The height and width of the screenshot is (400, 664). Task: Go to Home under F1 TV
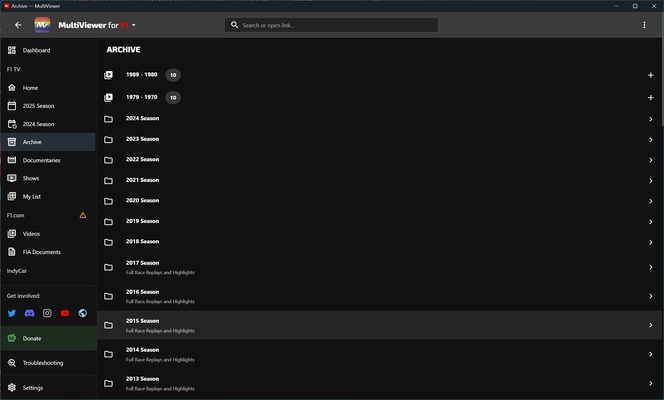click(48, 88)
